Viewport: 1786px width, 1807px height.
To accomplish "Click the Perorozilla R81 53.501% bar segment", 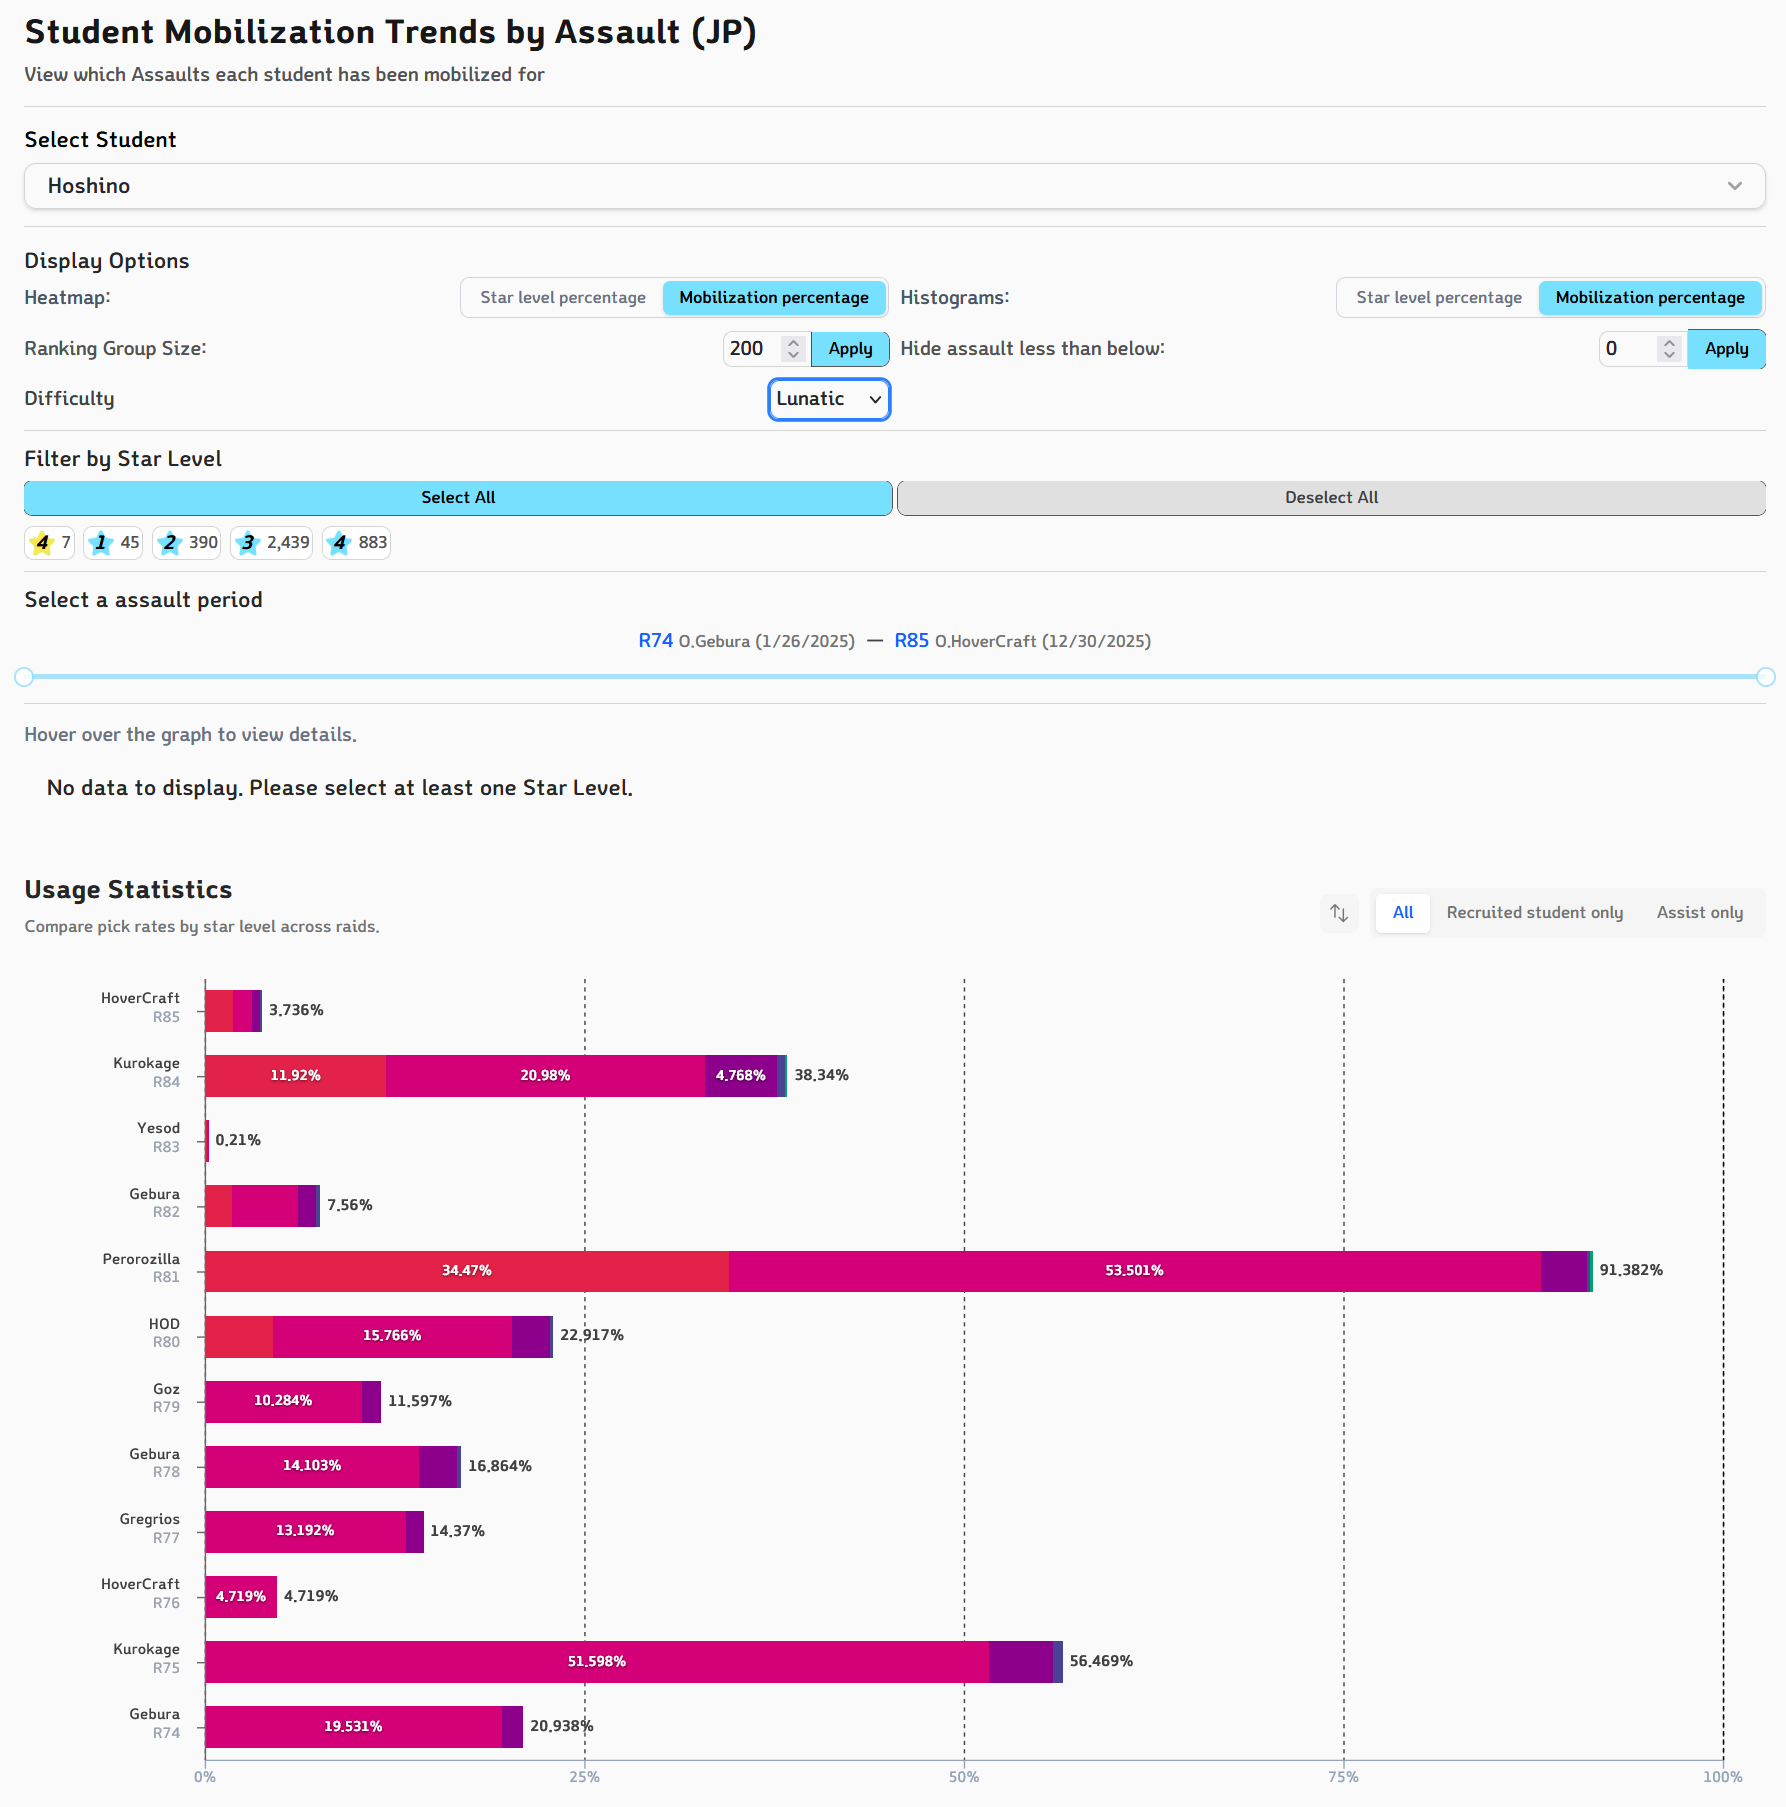I will coord(1135,1271).
